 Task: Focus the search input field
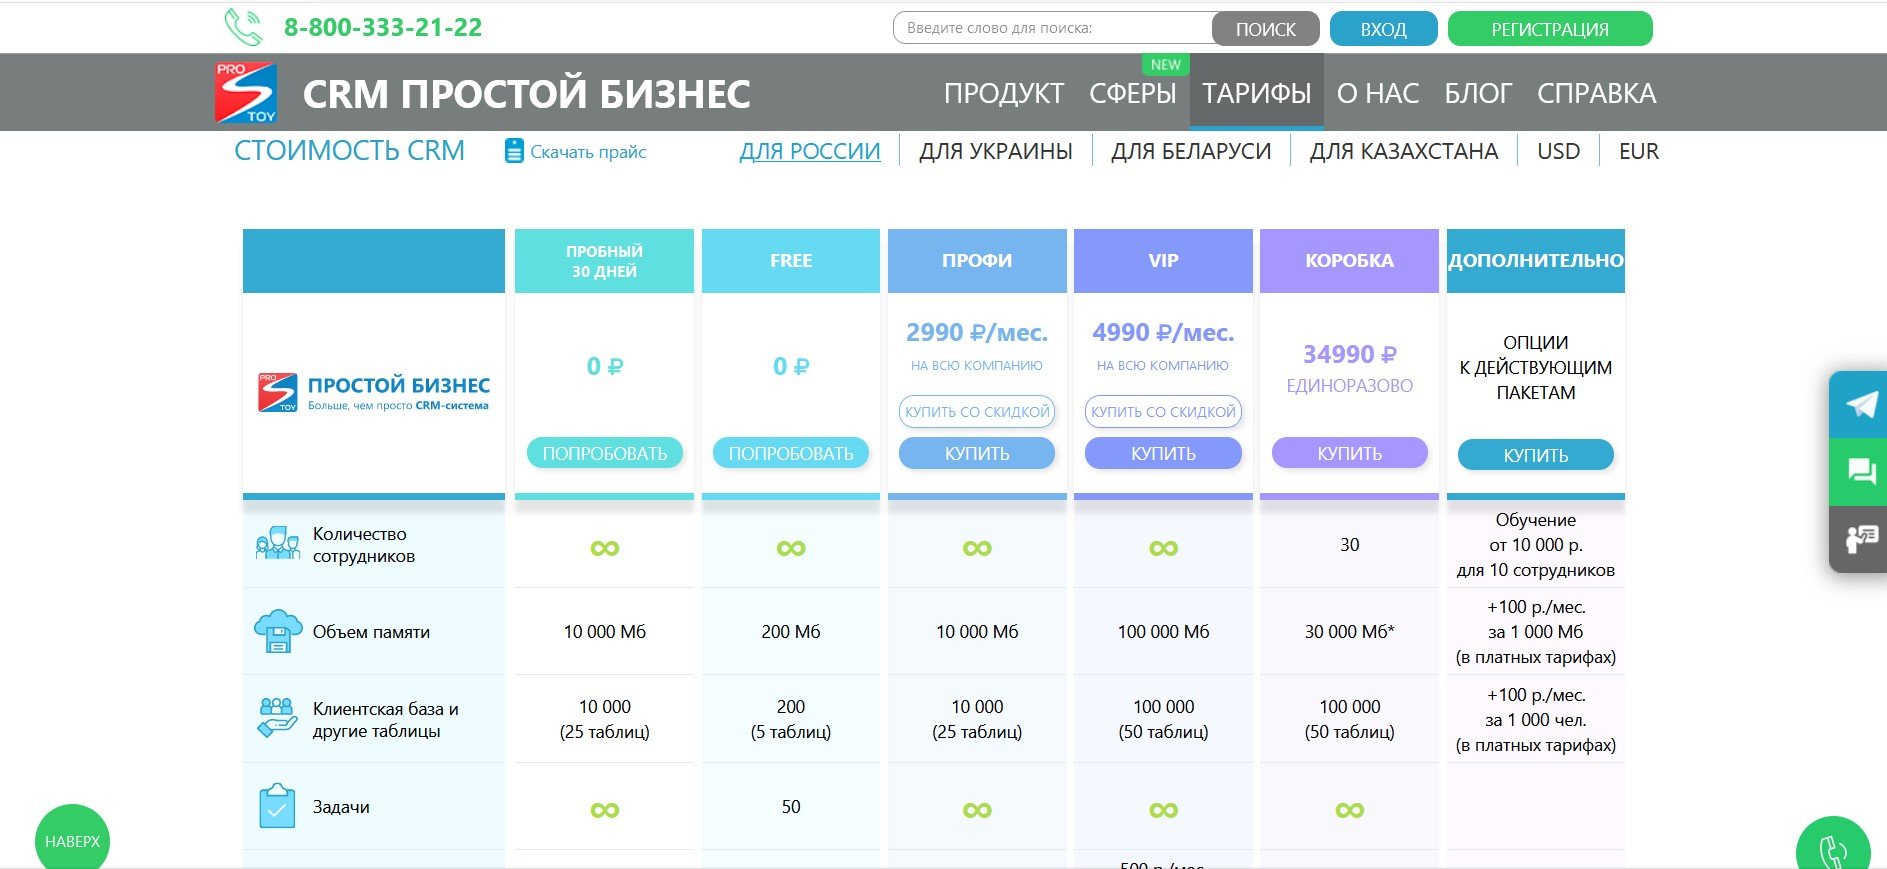pyautogui.click(x=1050, y=28)
